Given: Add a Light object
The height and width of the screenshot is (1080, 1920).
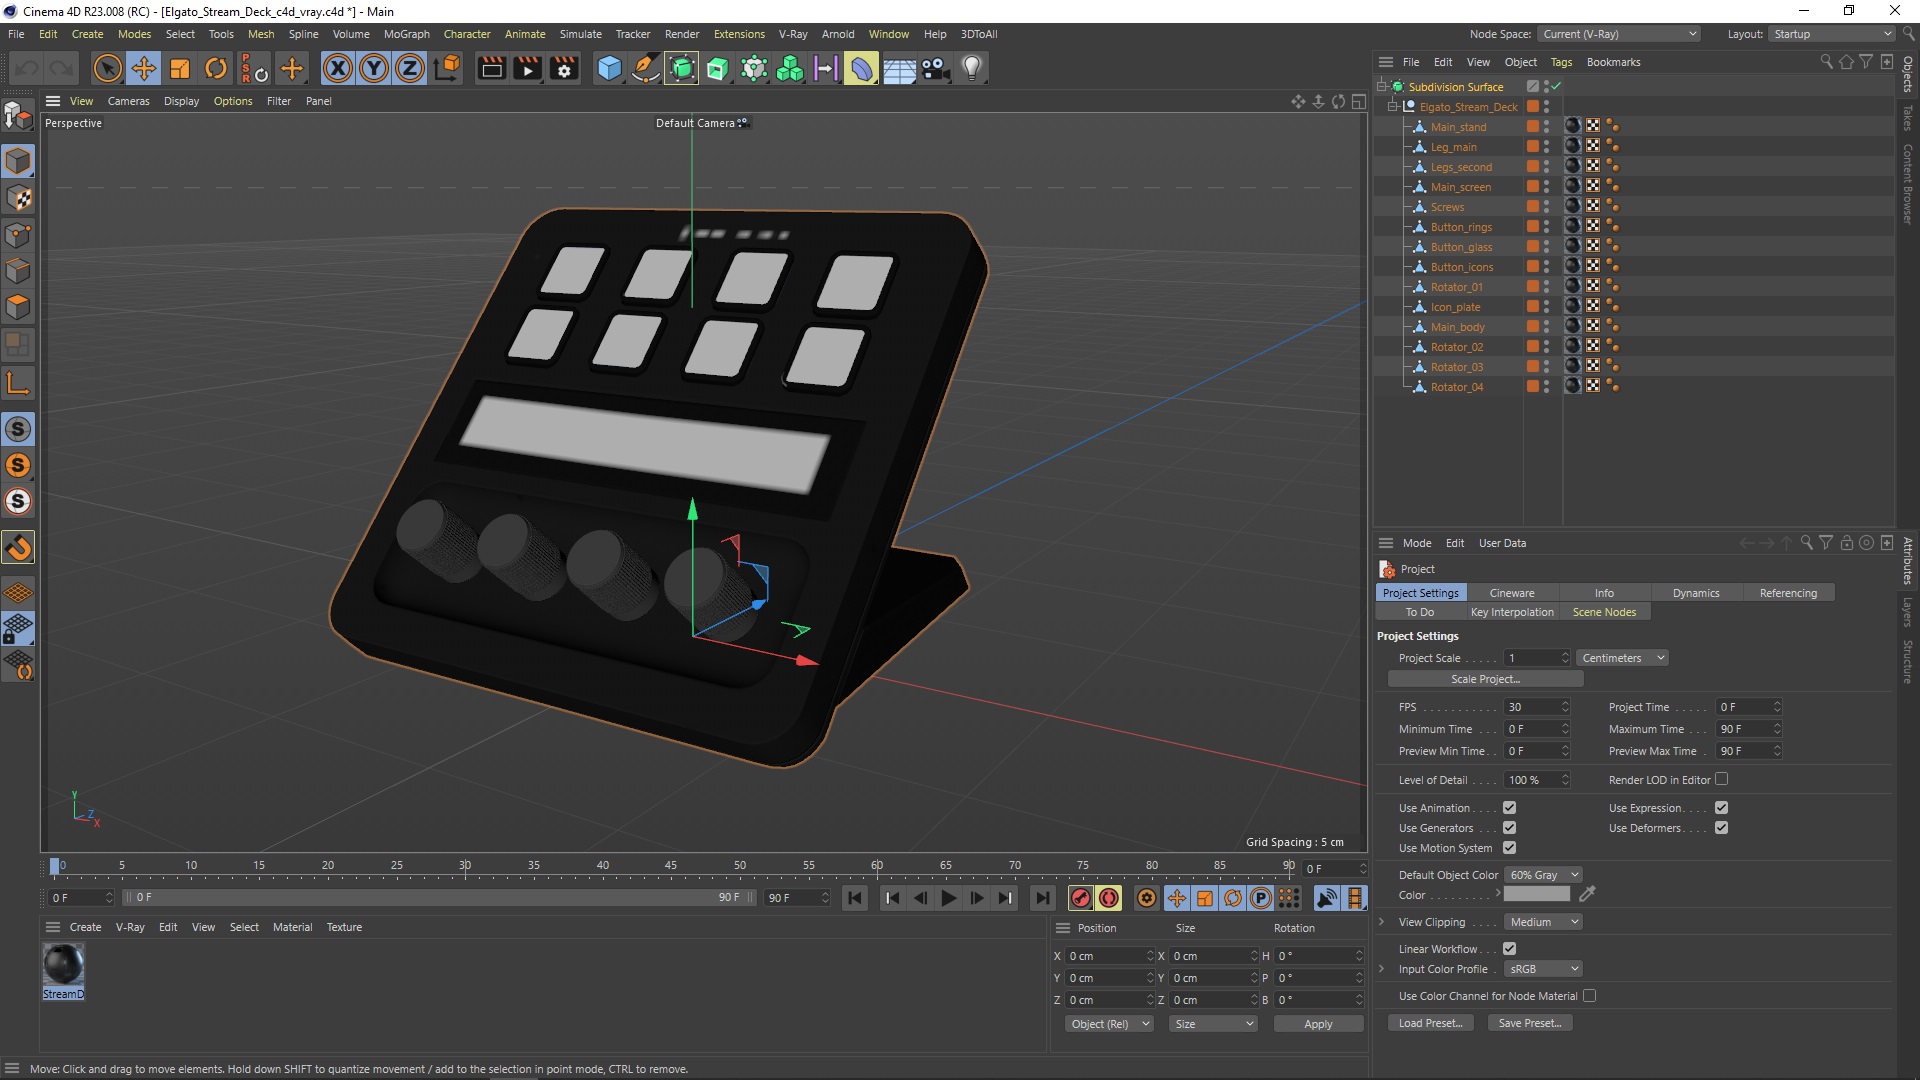Looking at the screenshot, I should 972,68.
